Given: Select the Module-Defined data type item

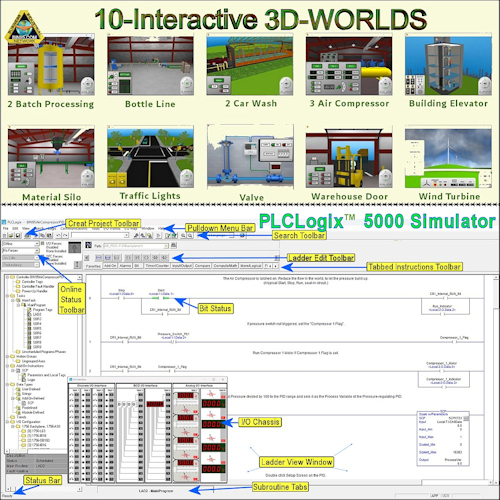Looking at the screenshot, I should click(33, 412).
